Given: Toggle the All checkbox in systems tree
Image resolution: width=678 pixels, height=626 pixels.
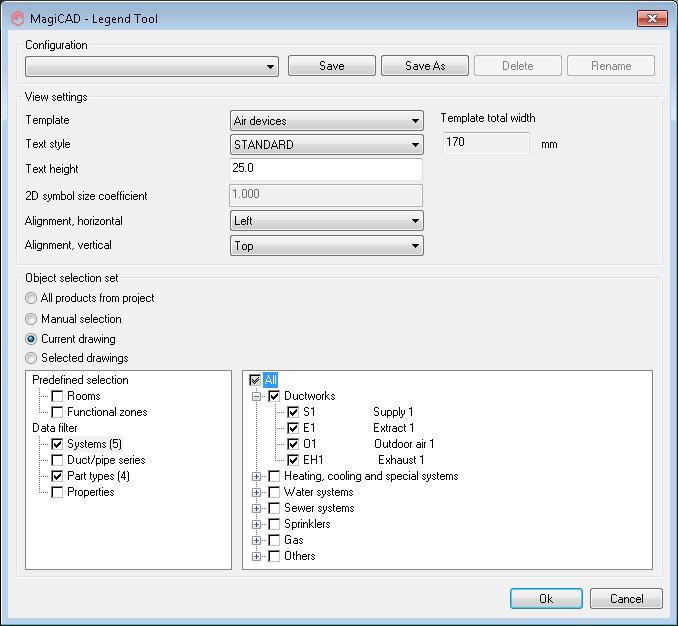Looking at the screenshot, I should tap(255, 380).
